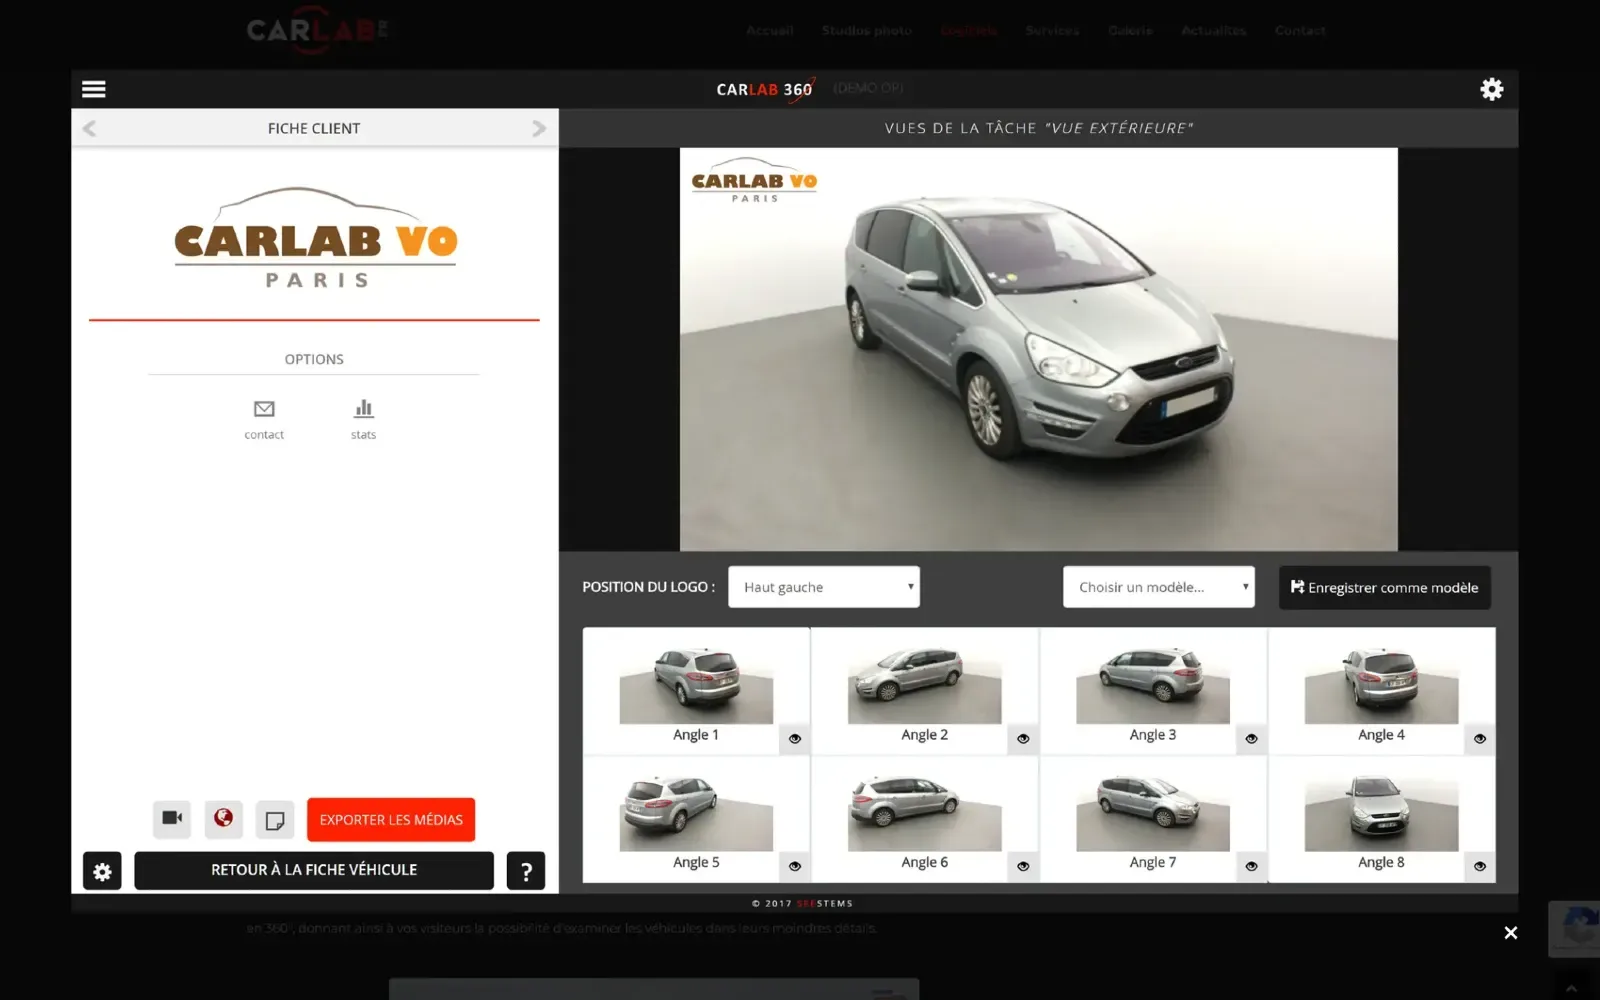1600x1000 pixels.
Task: Open the contact envelope option
Action: [x=264, y=419]
